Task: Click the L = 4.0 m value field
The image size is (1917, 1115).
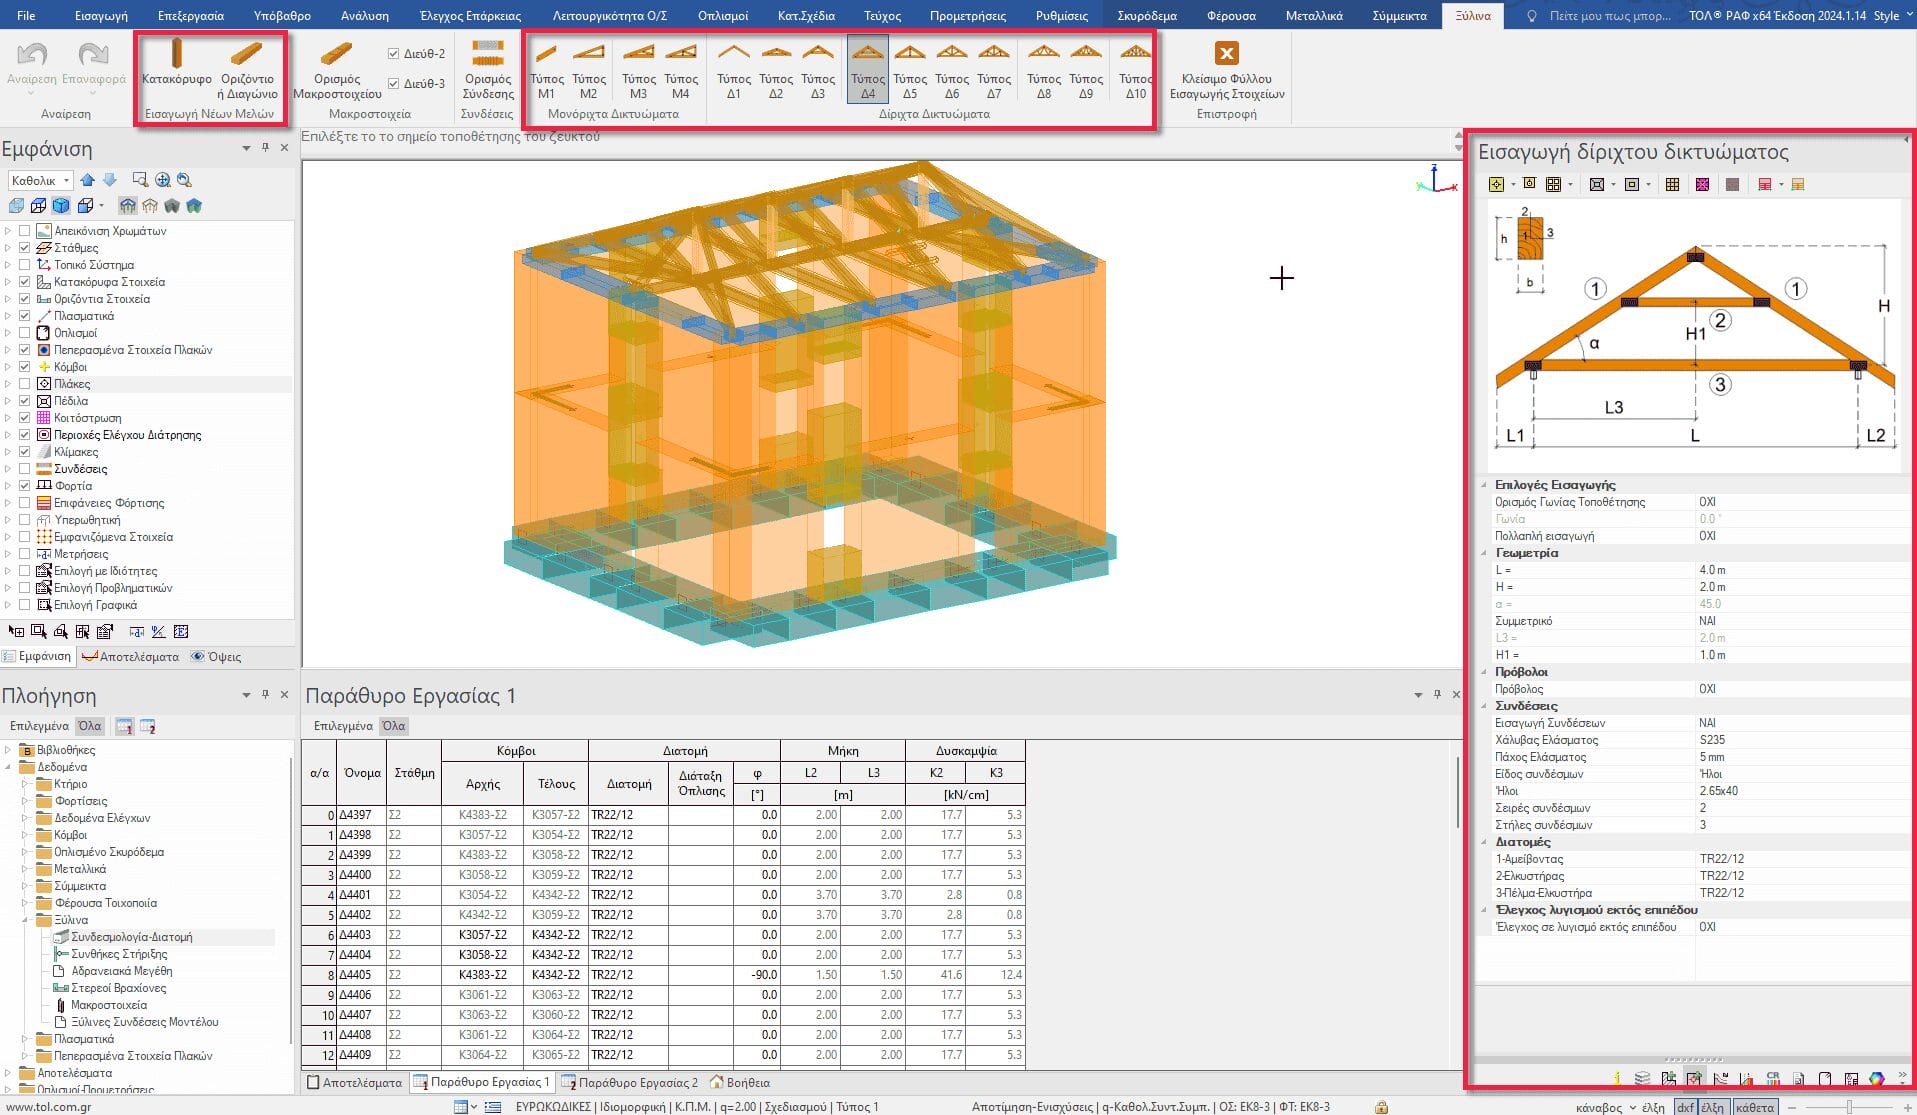Action: click(1798, 570)
